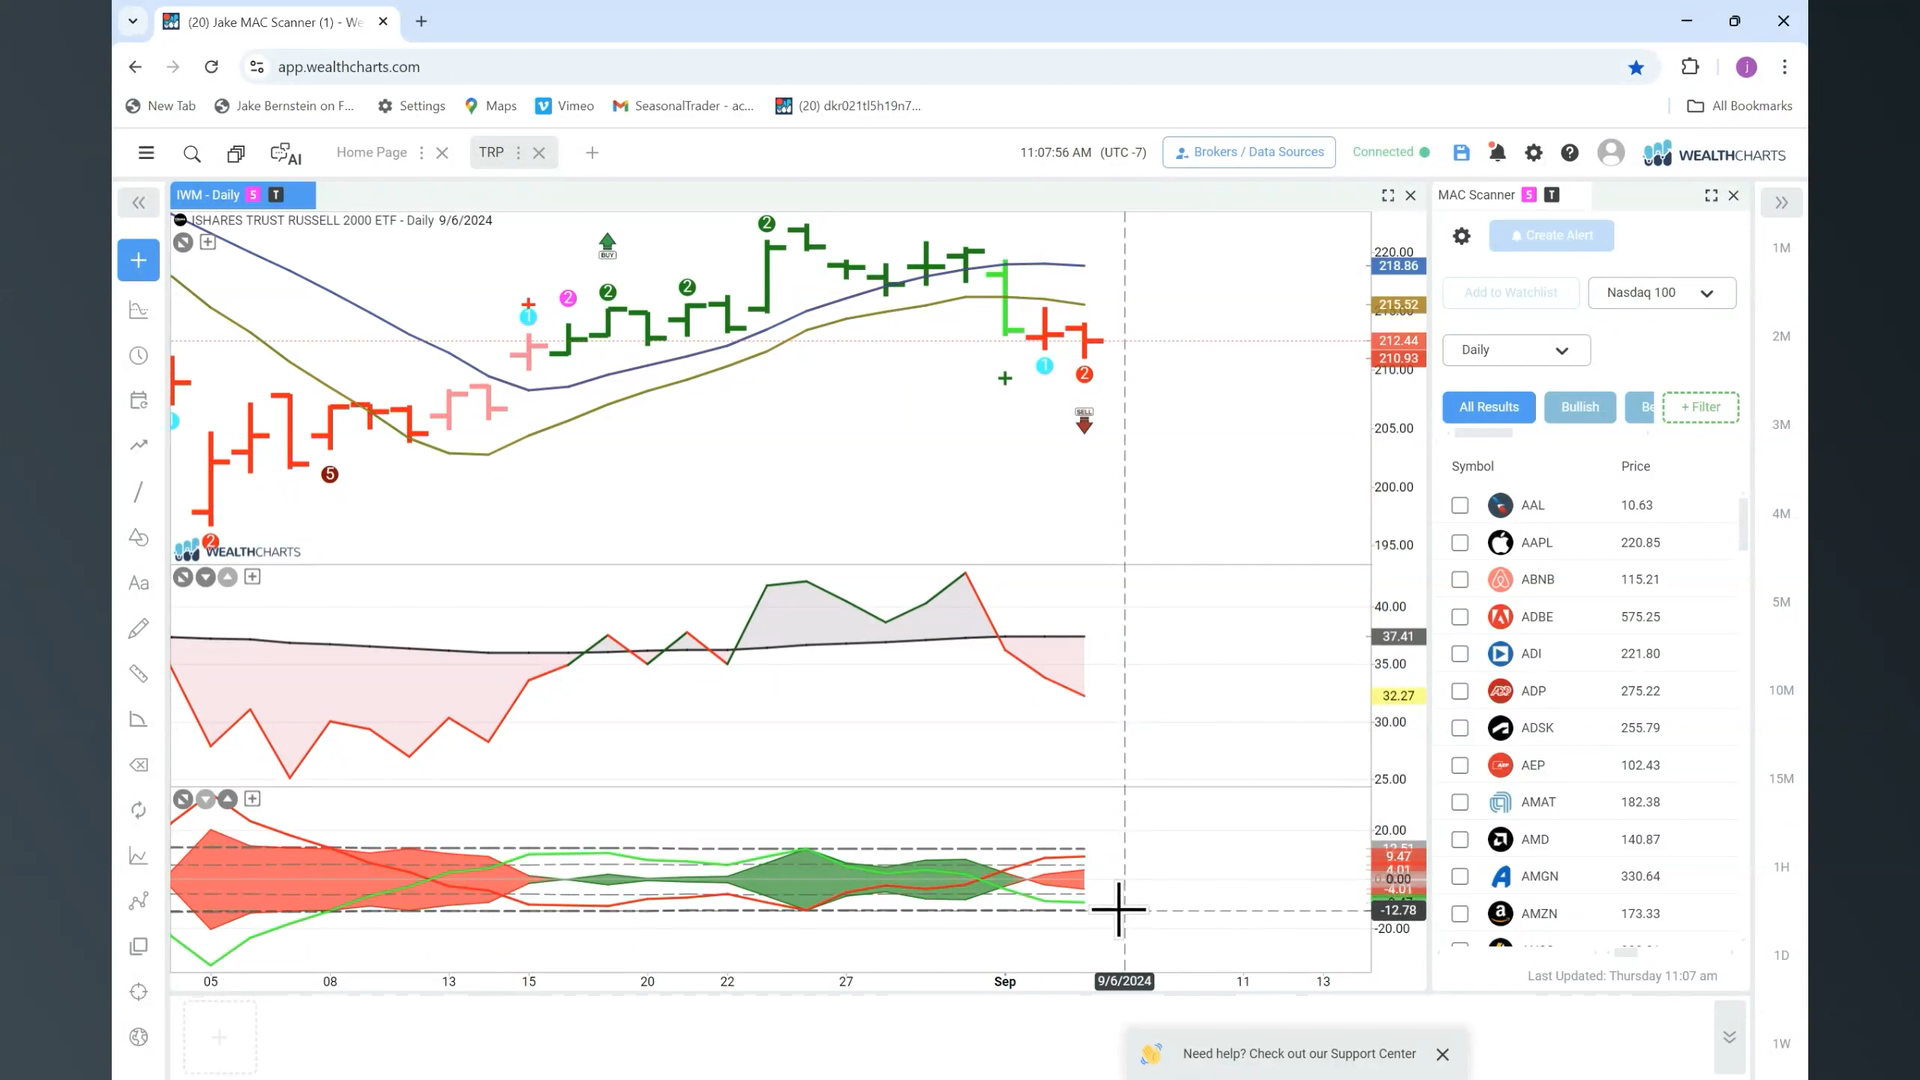Open TRP tab options menu
This screenshot has height=1080, width=1920.
(518, 153)
